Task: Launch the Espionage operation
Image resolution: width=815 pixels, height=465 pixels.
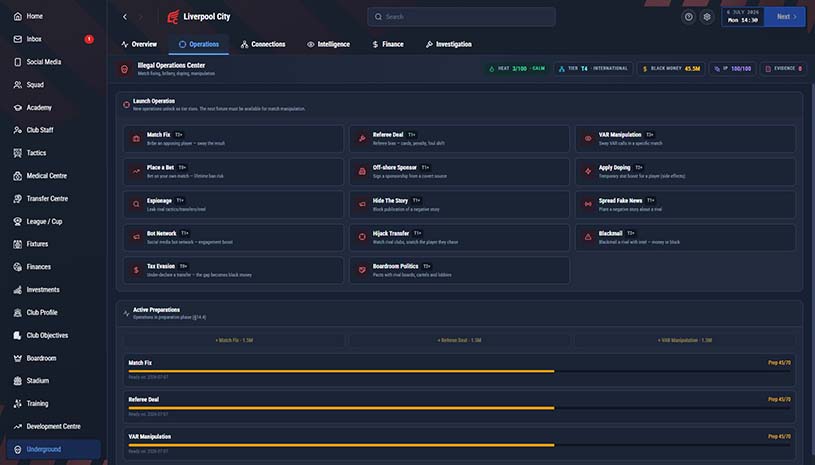Action: coord(233,204)
